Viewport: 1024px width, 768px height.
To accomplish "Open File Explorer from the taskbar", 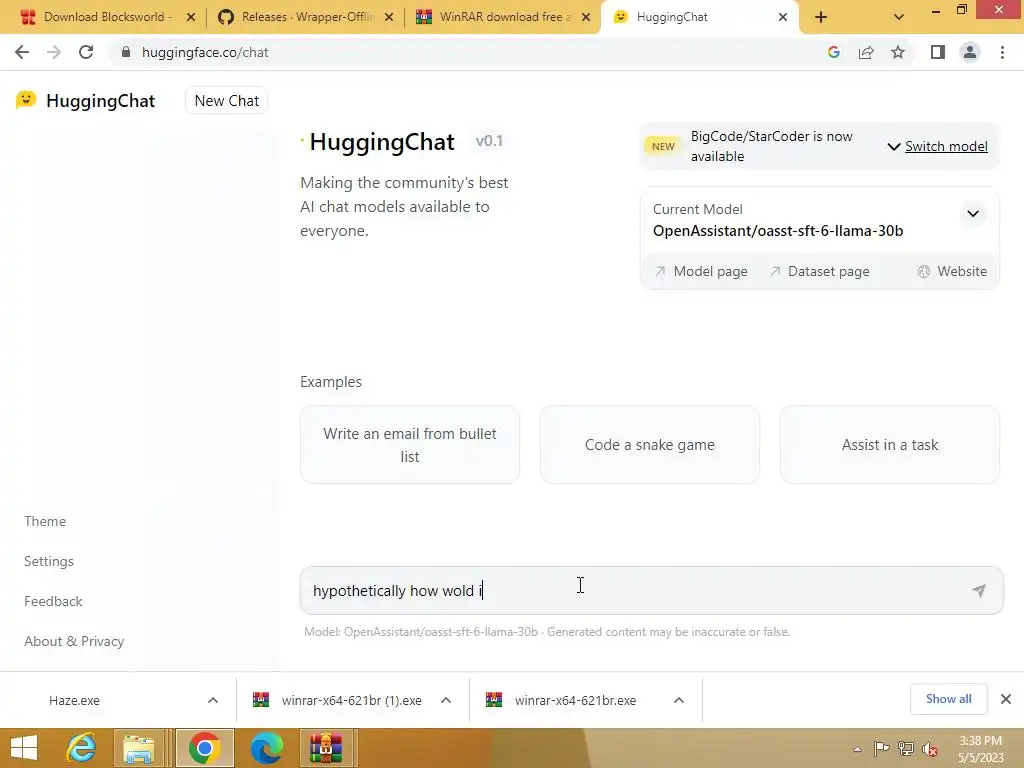I will click(x=139, y=748).
